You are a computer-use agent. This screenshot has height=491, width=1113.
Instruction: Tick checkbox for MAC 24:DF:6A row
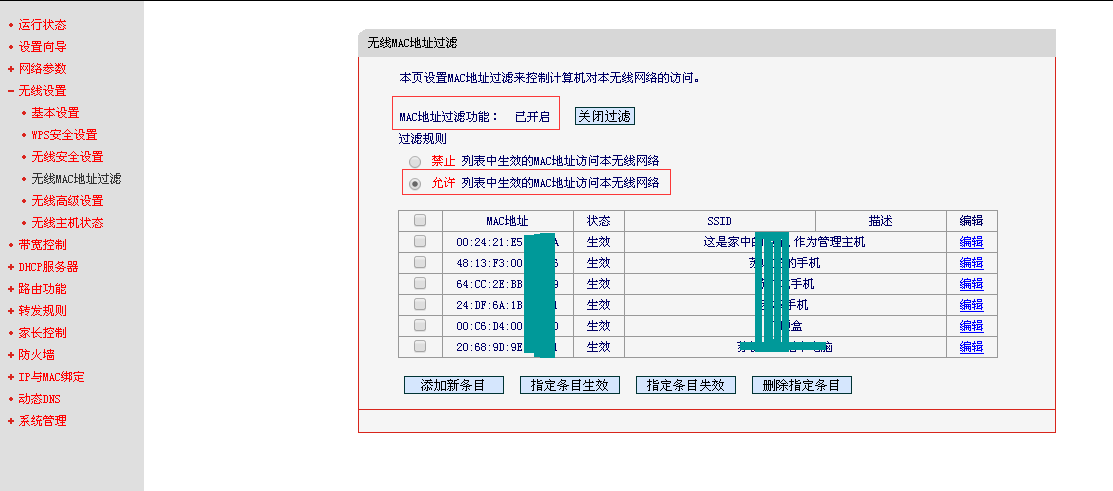pyautogui.click(x=420, y=304)
